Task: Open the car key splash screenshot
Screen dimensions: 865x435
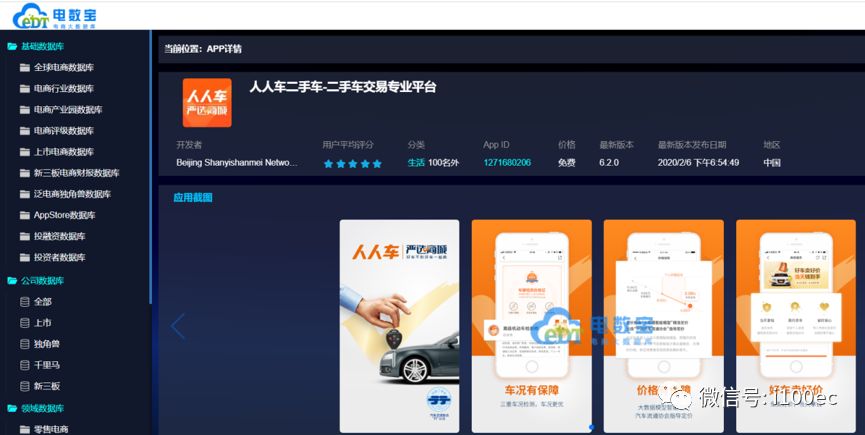Action: pyautogui.click(x=399, y=326)
